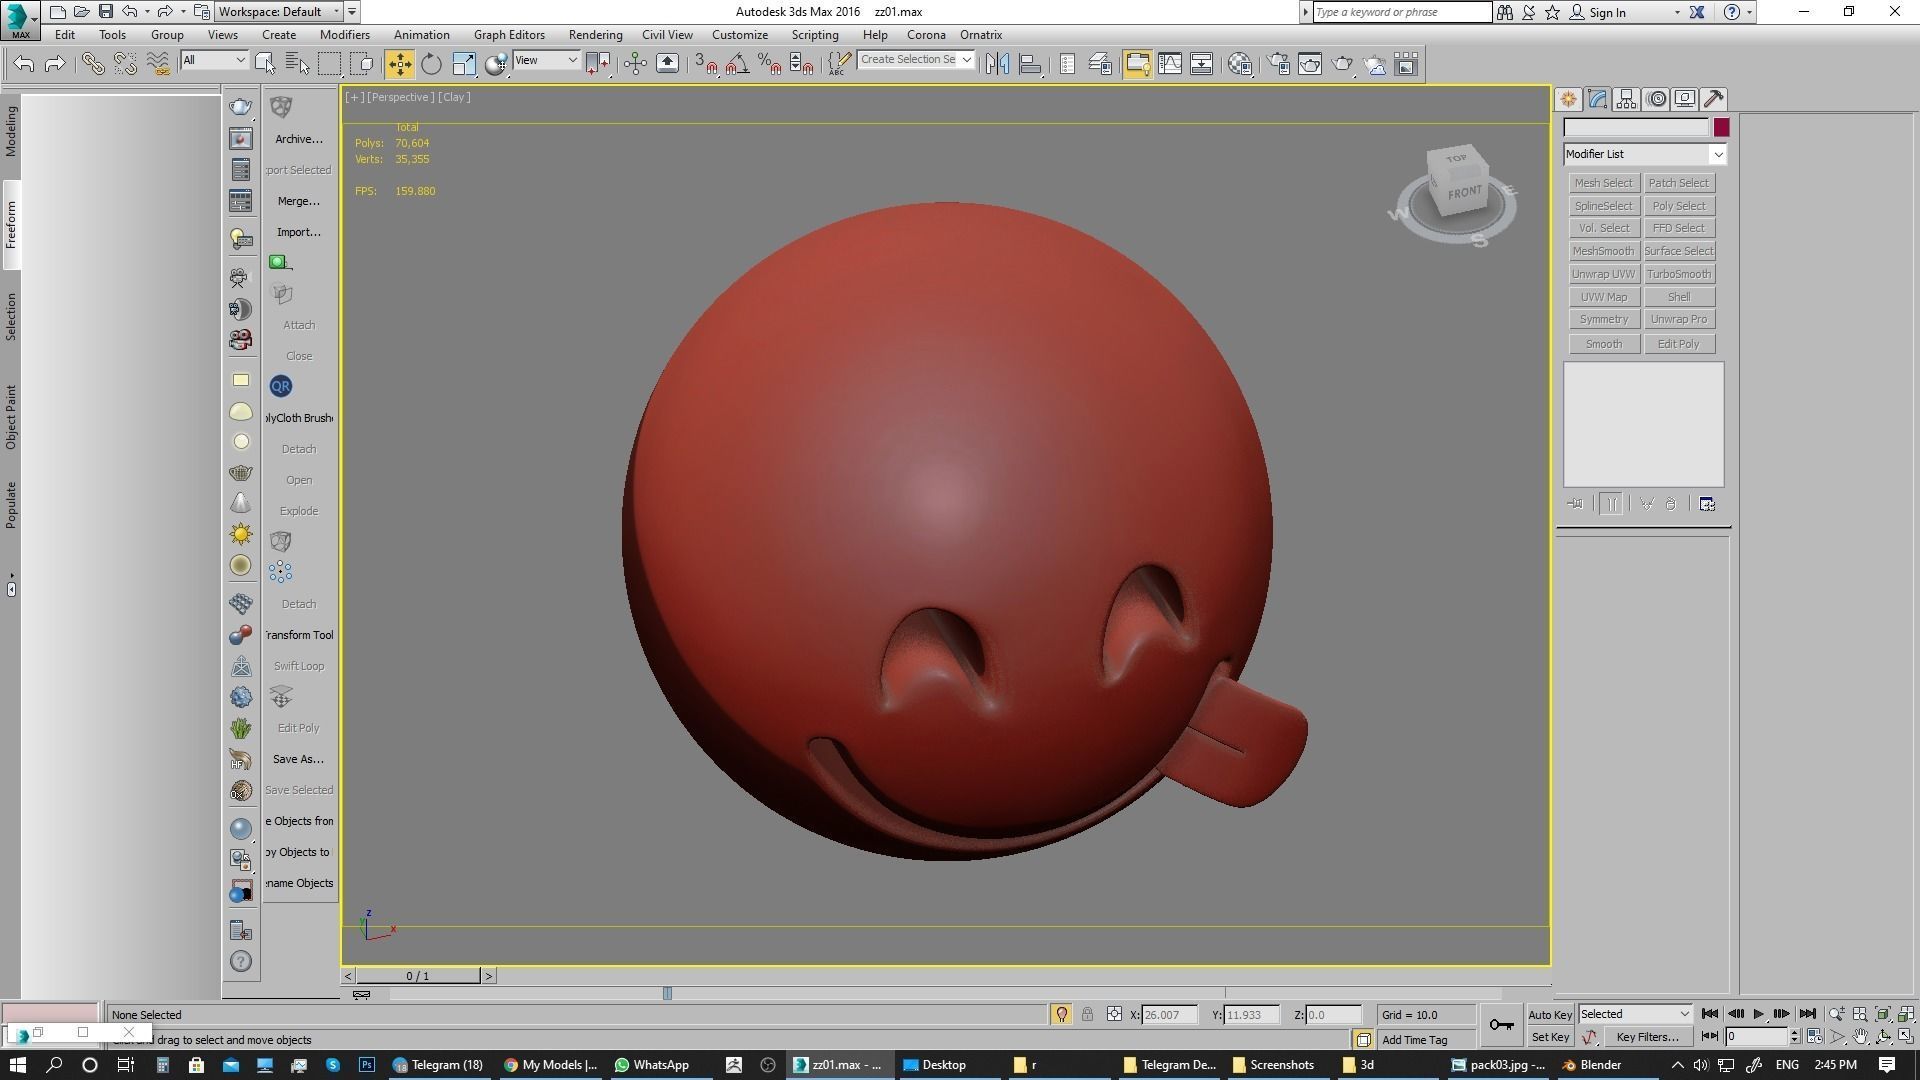Open the Display command panel tab
The height and width of the screenshot is (1080, 1920).
point(1685,99)
